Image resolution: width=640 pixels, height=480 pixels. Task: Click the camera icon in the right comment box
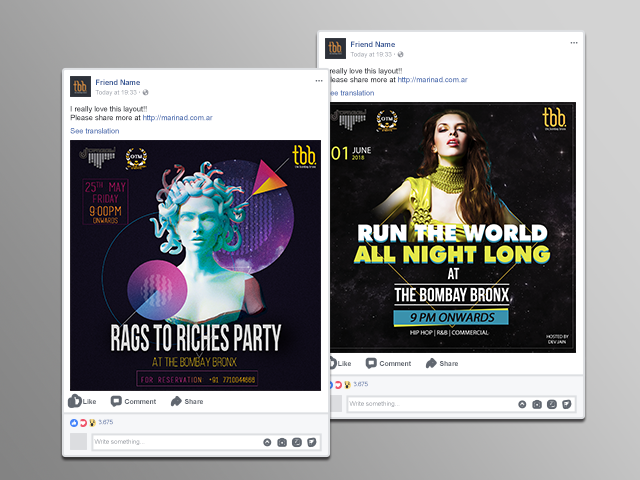[537, 404]
